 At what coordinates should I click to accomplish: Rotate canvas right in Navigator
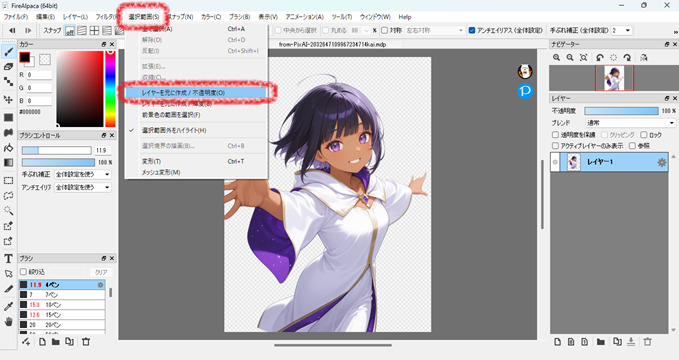[627, 58]
